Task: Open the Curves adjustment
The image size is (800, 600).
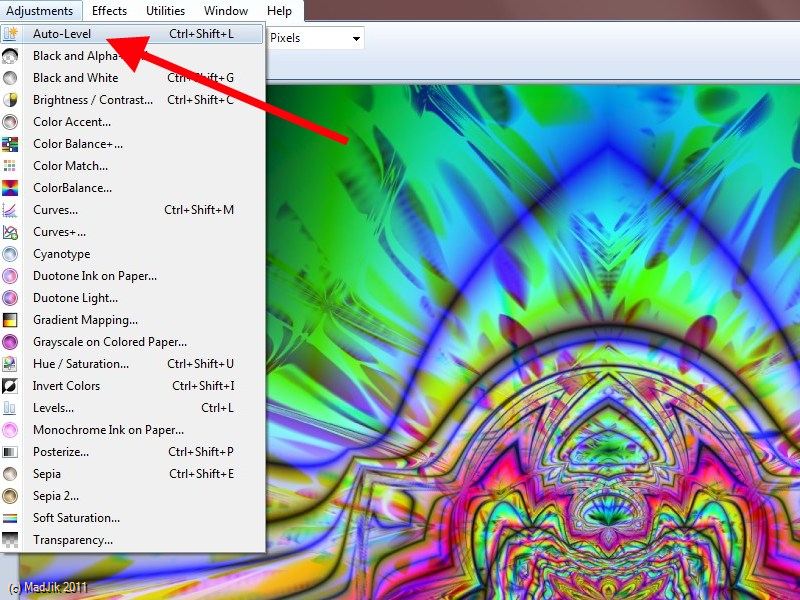Action: coord(132,210)
